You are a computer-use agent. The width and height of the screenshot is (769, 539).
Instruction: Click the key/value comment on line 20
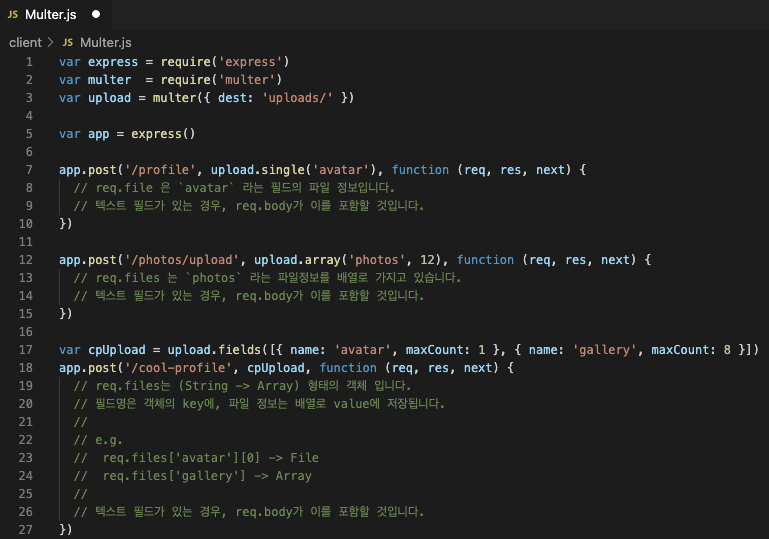pyautogui.click(x=259, y=404)
